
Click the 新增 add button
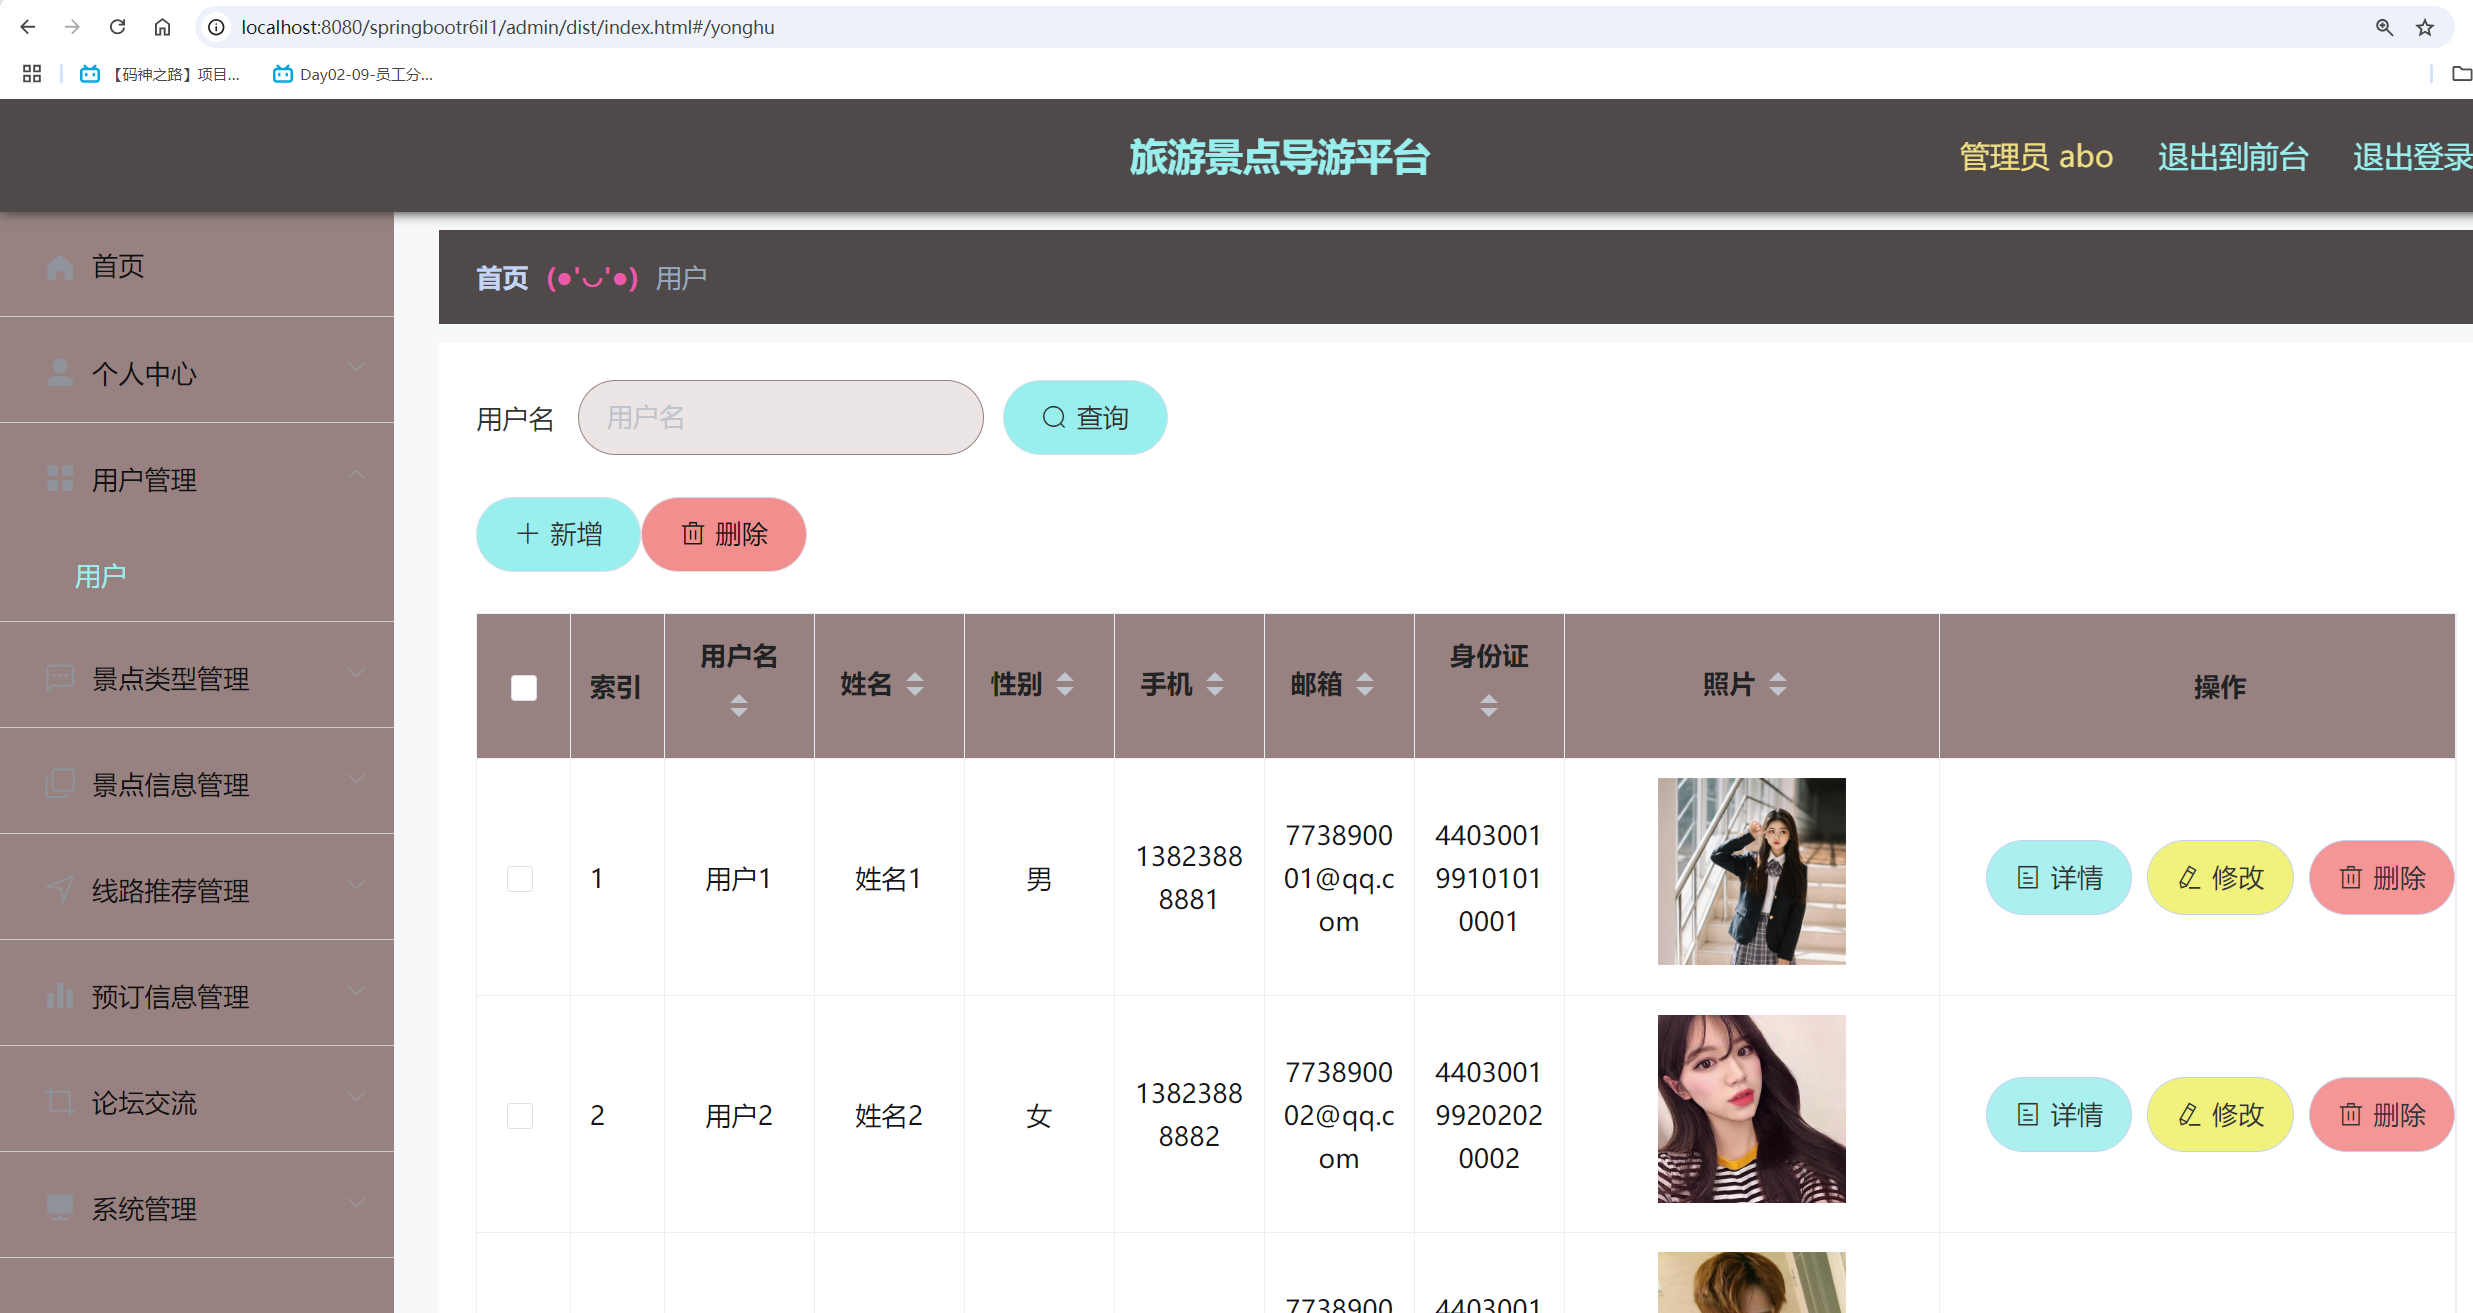[558, 534]
